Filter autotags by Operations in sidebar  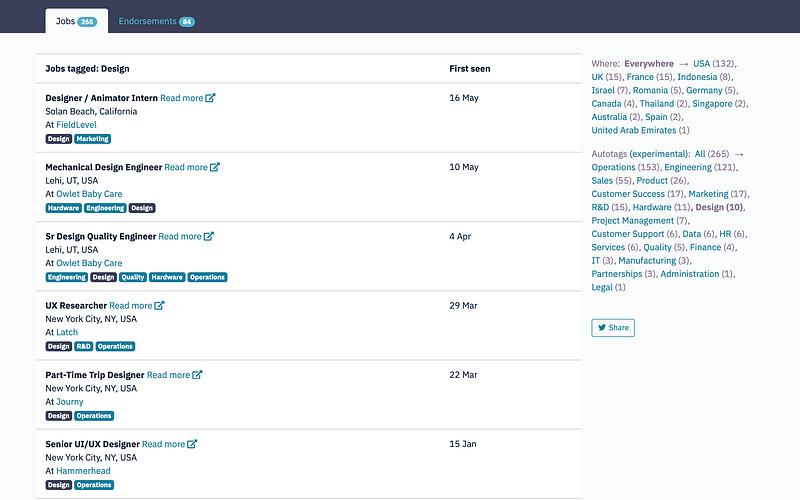pos(613,167)
